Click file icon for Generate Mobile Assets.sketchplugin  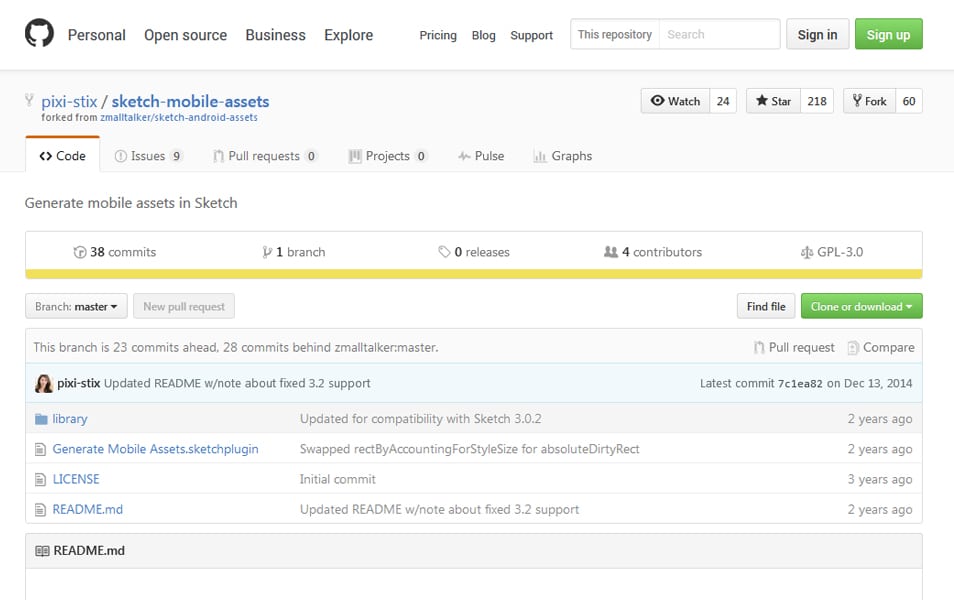click(x=40, y=450)
